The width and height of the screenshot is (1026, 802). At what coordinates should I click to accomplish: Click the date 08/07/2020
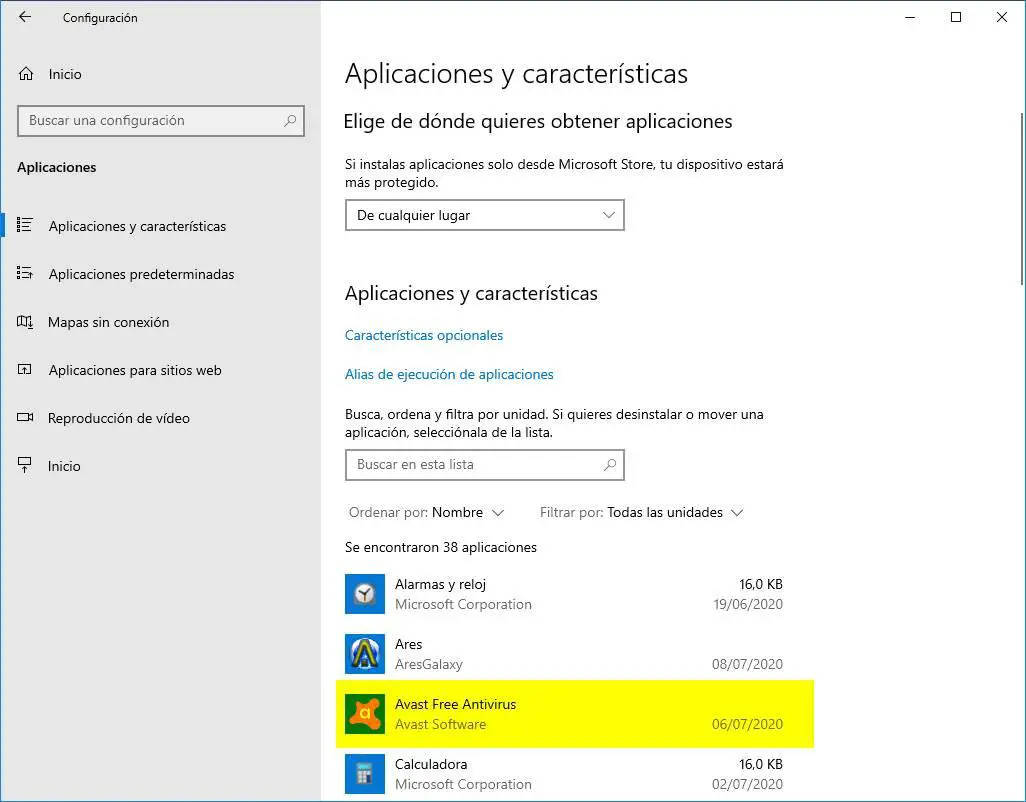[747, 664]
